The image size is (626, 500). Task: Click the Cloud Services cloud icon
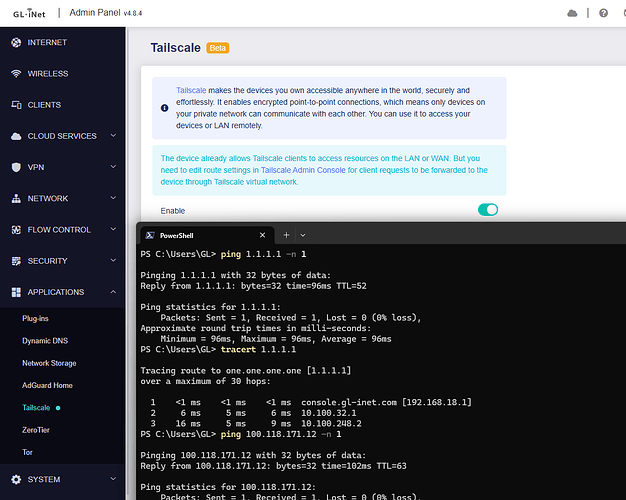16,136
